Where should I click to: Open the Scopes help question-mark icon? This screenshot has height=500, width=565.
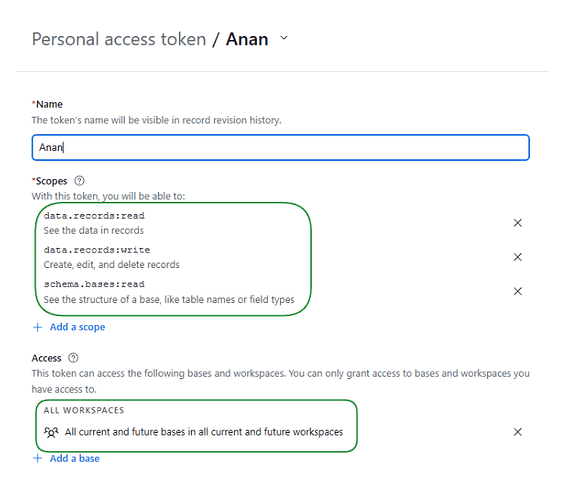pyautogui.click(x=79, y=180)
